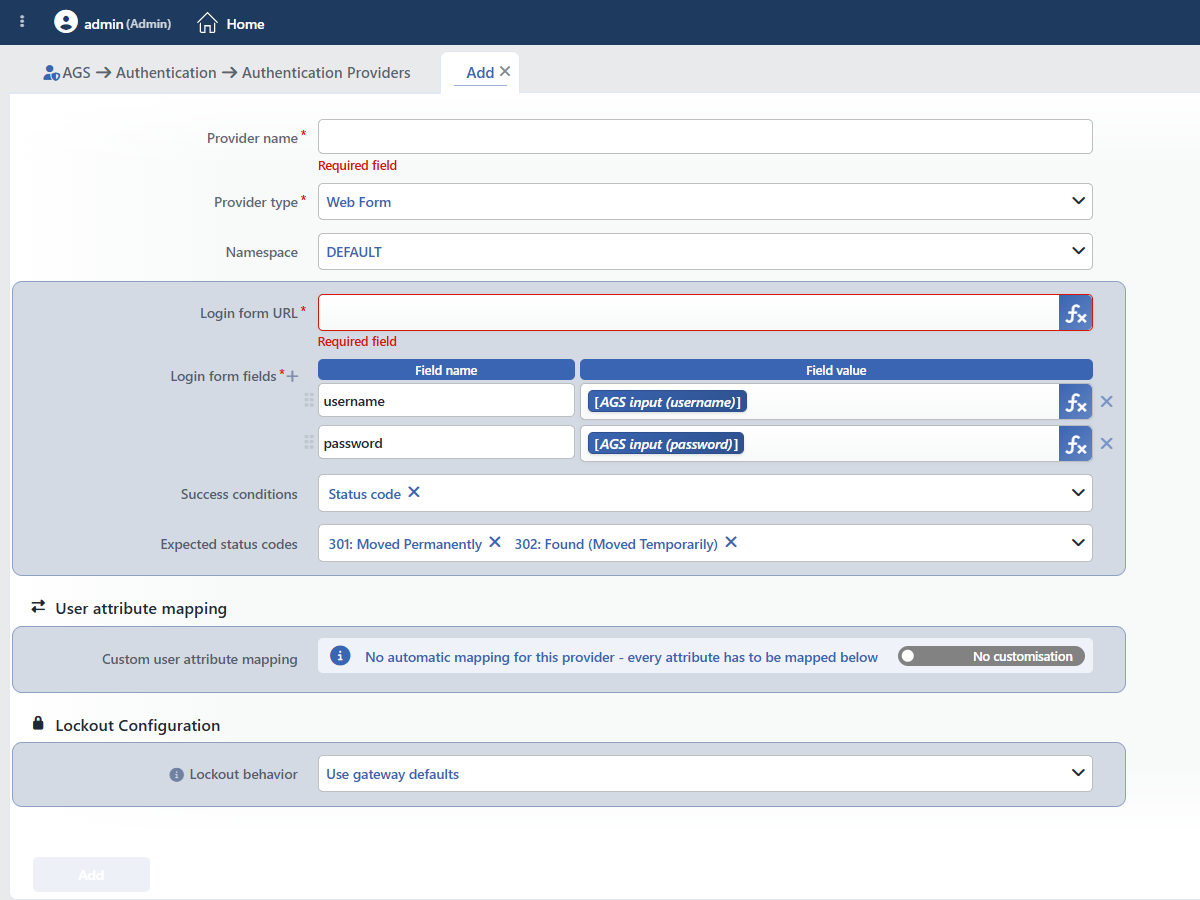This screenshot has width=1200, height=900.
Task: Click the Required field message under Login form URL
Action: click(357, 342)
